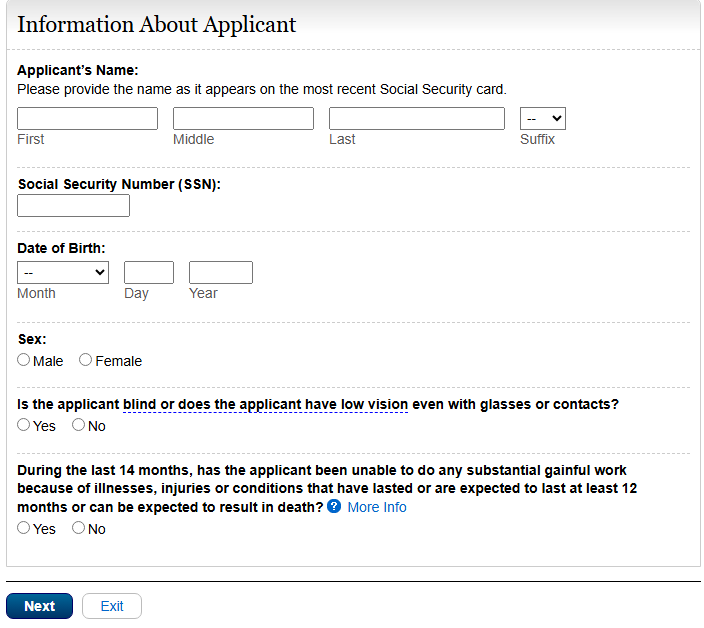Click into the Middle name field

[243, 119]
